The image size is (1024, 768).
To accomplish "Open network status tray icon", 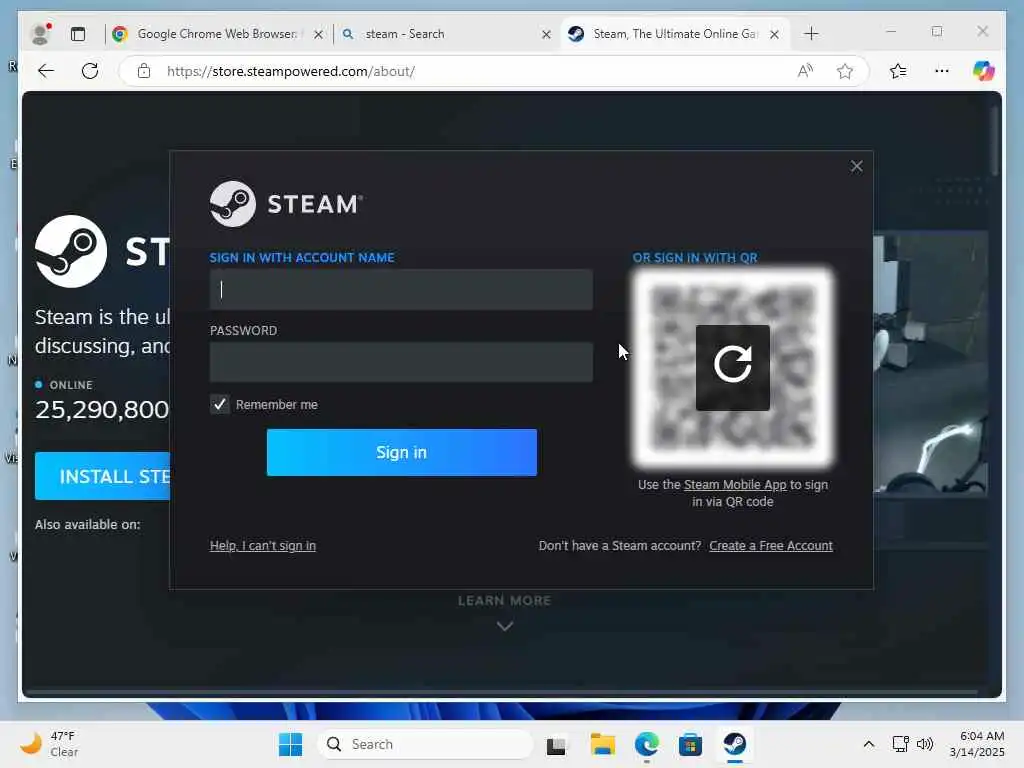I will pyautogui.click(x=900, y=744).
